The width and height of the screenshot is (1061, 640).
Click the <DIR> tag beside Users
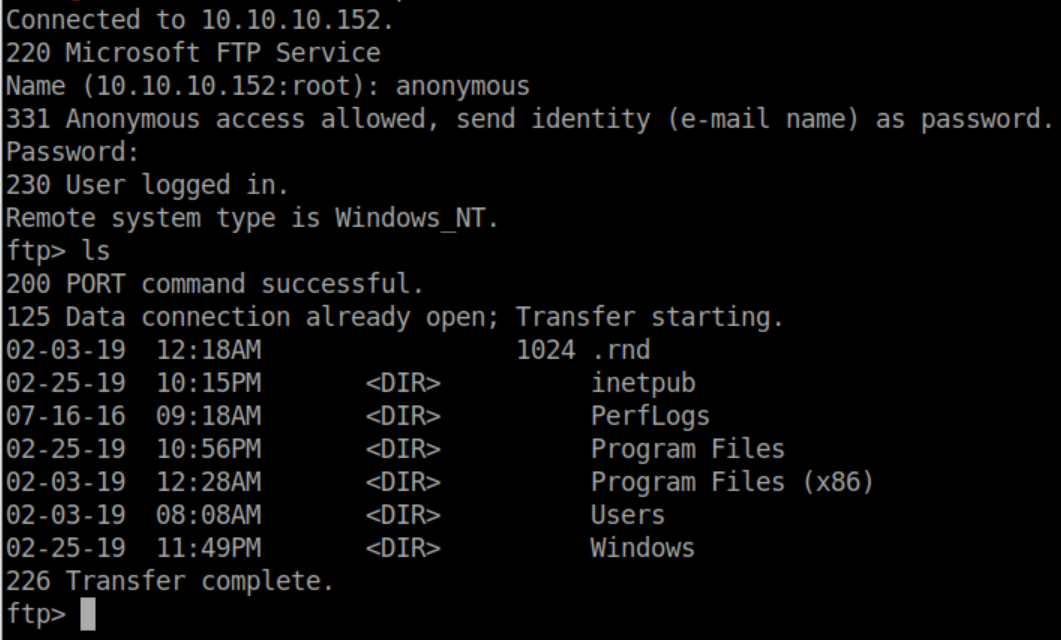pos(402,515)
